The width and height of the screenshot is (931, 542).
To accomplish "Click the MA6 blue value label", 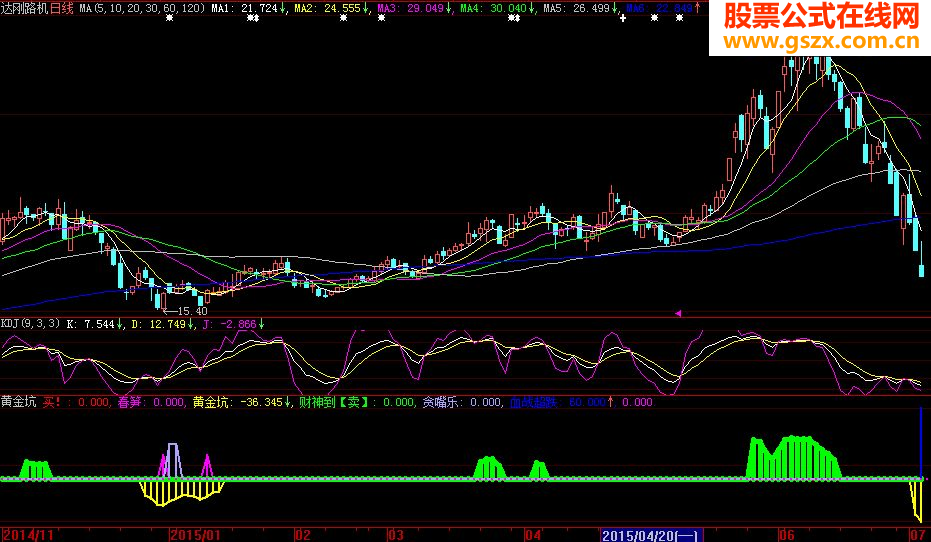I will pos(659,8).
